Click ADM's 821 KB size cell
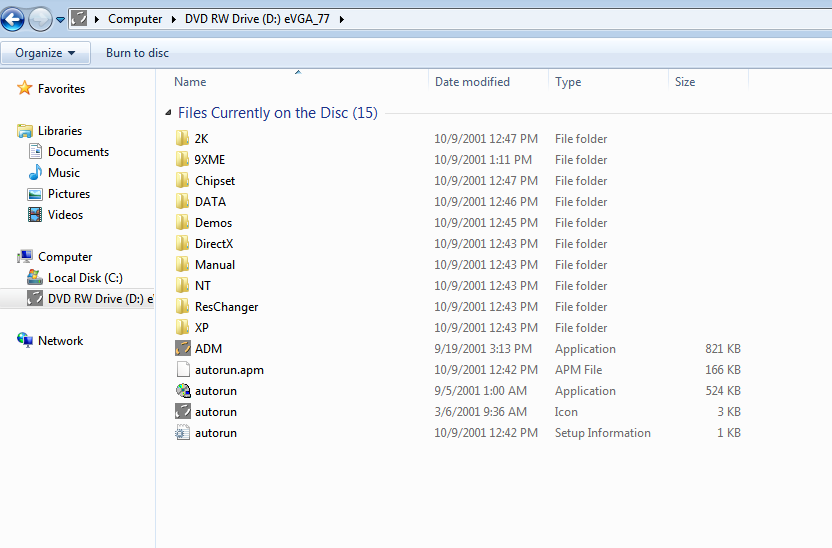The image size is (832, 548). point(723,349)
